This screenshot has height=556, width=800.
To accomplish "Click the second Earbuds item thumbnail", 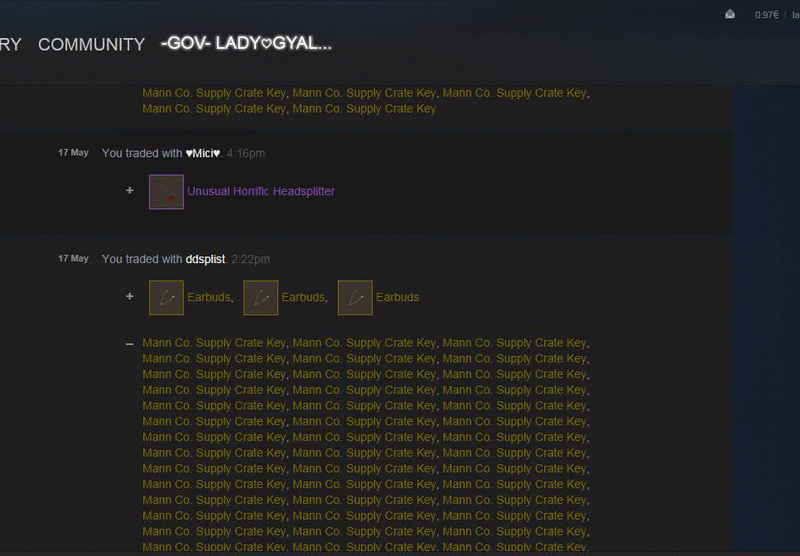I will click(261, 297).
